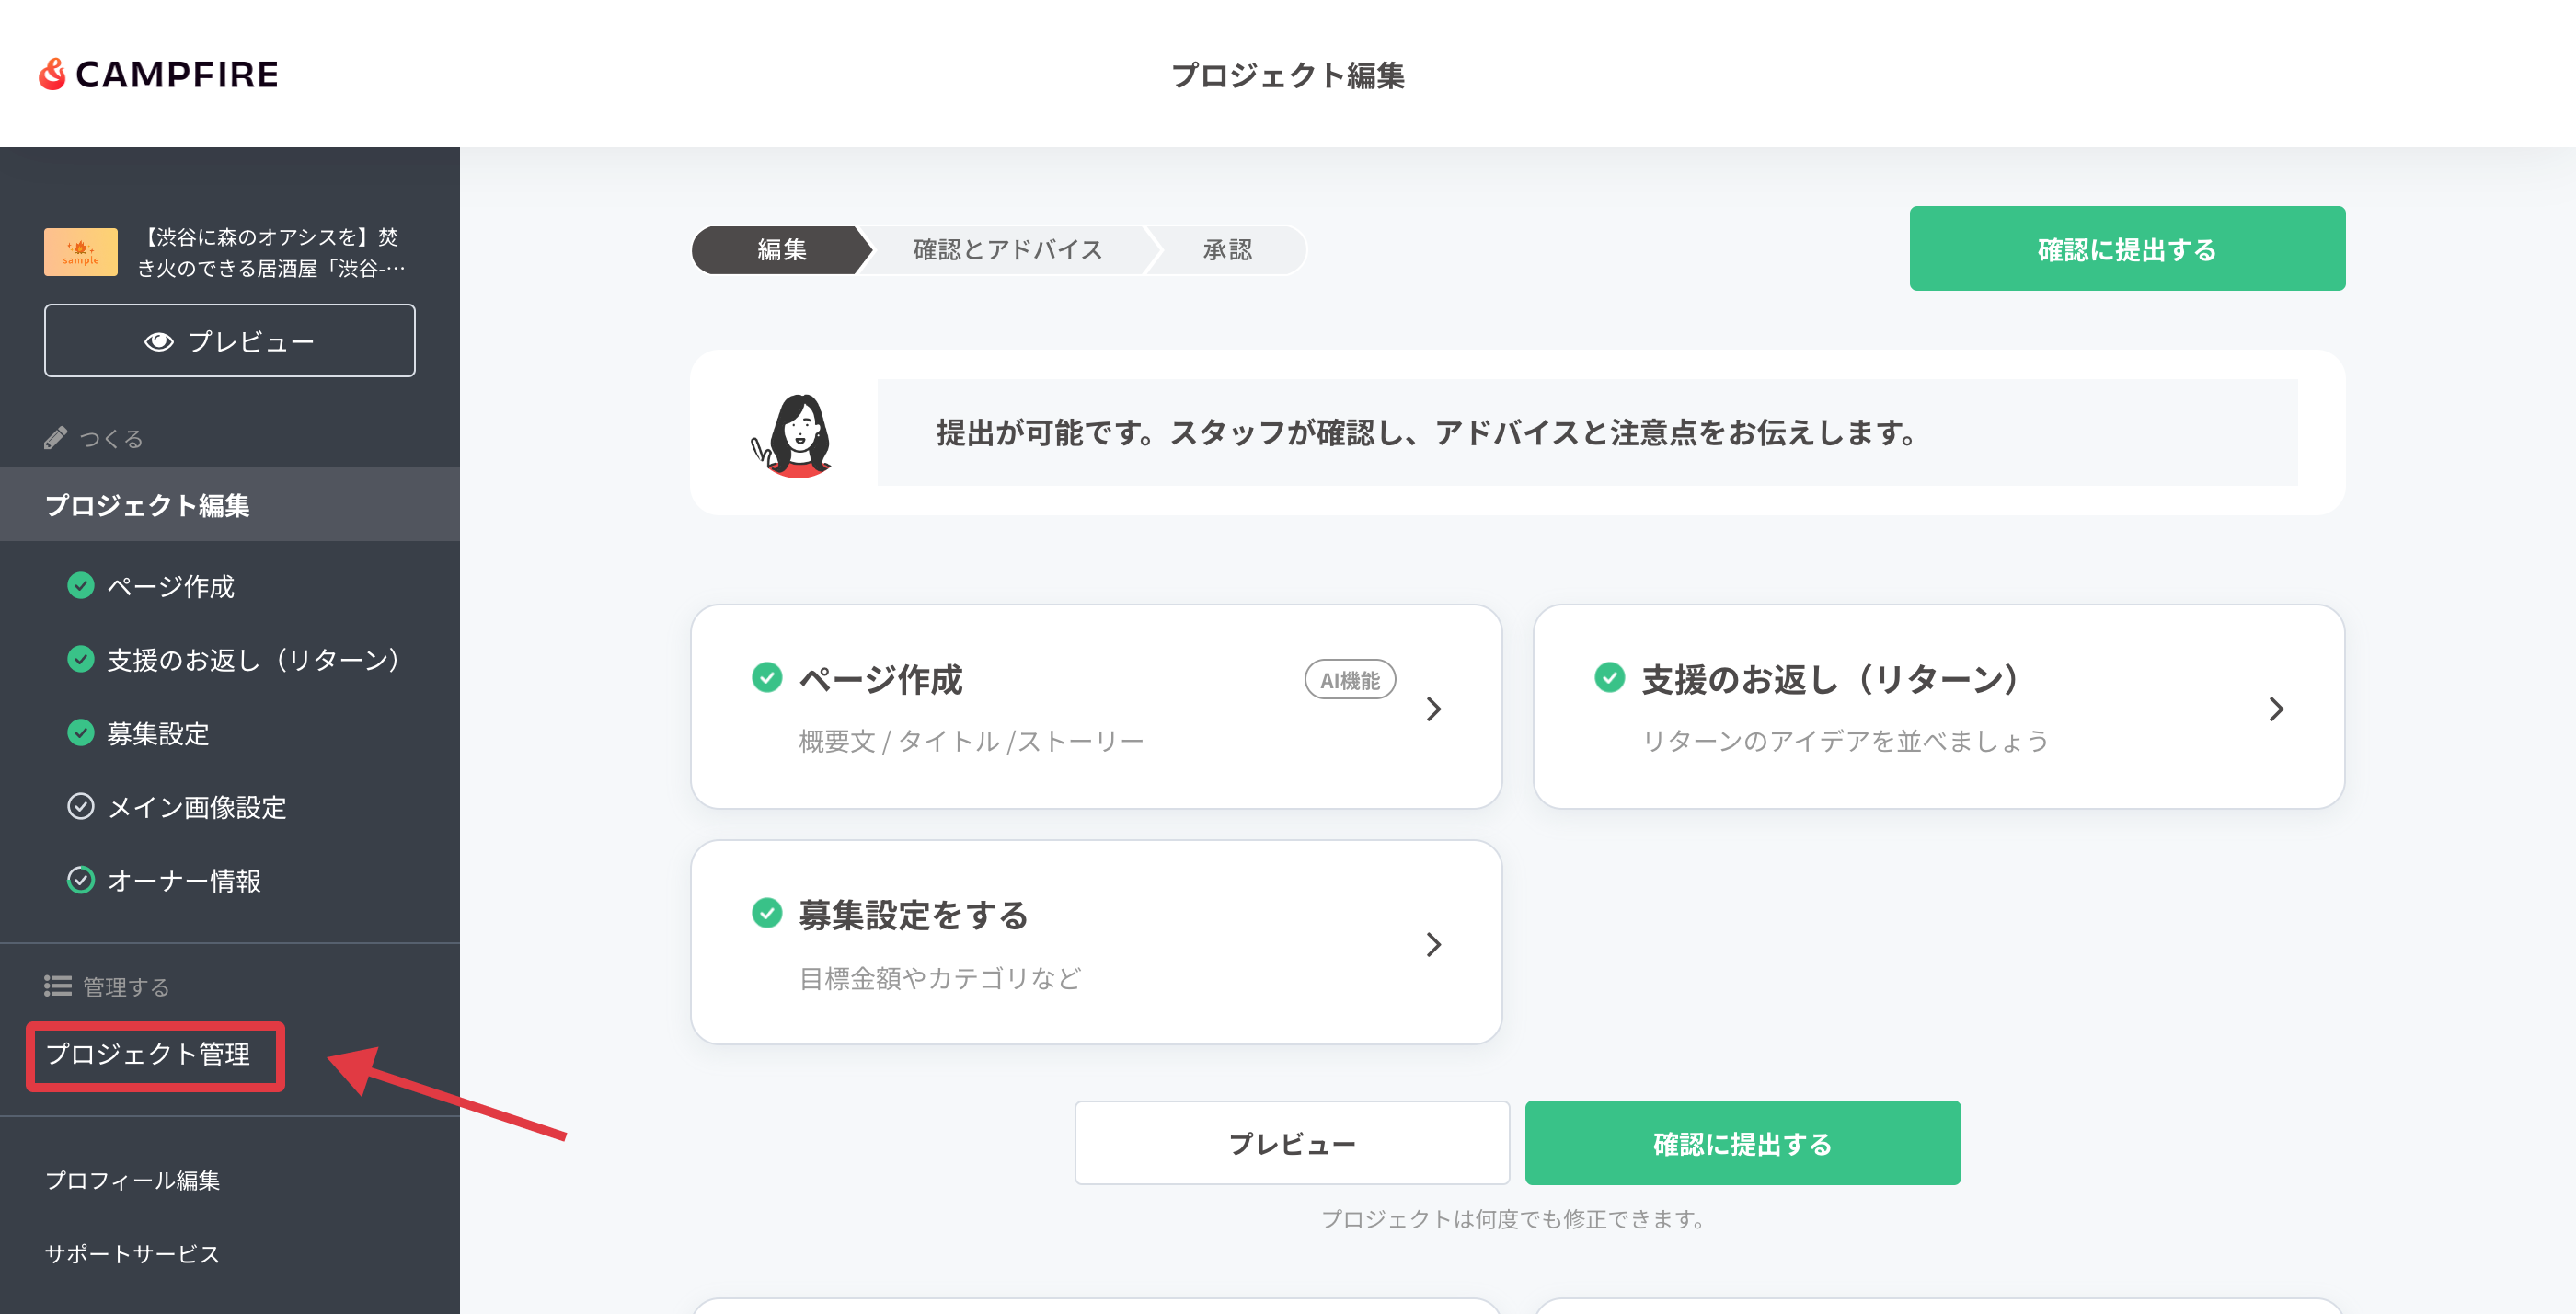Select the 承認 progress step
Viewport: 2576px width, 1314px height.
click(1227, 250)
